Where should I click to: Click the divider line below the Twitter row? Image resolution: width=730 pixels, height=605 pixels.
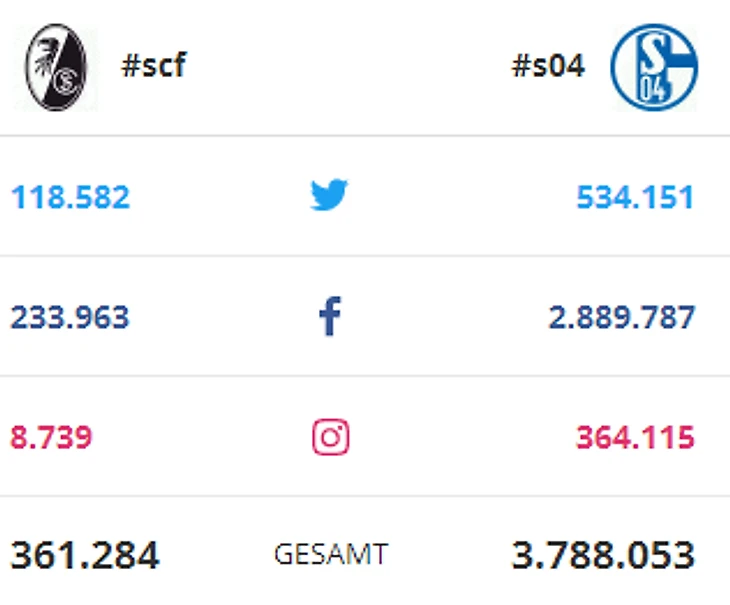[365, 256]
